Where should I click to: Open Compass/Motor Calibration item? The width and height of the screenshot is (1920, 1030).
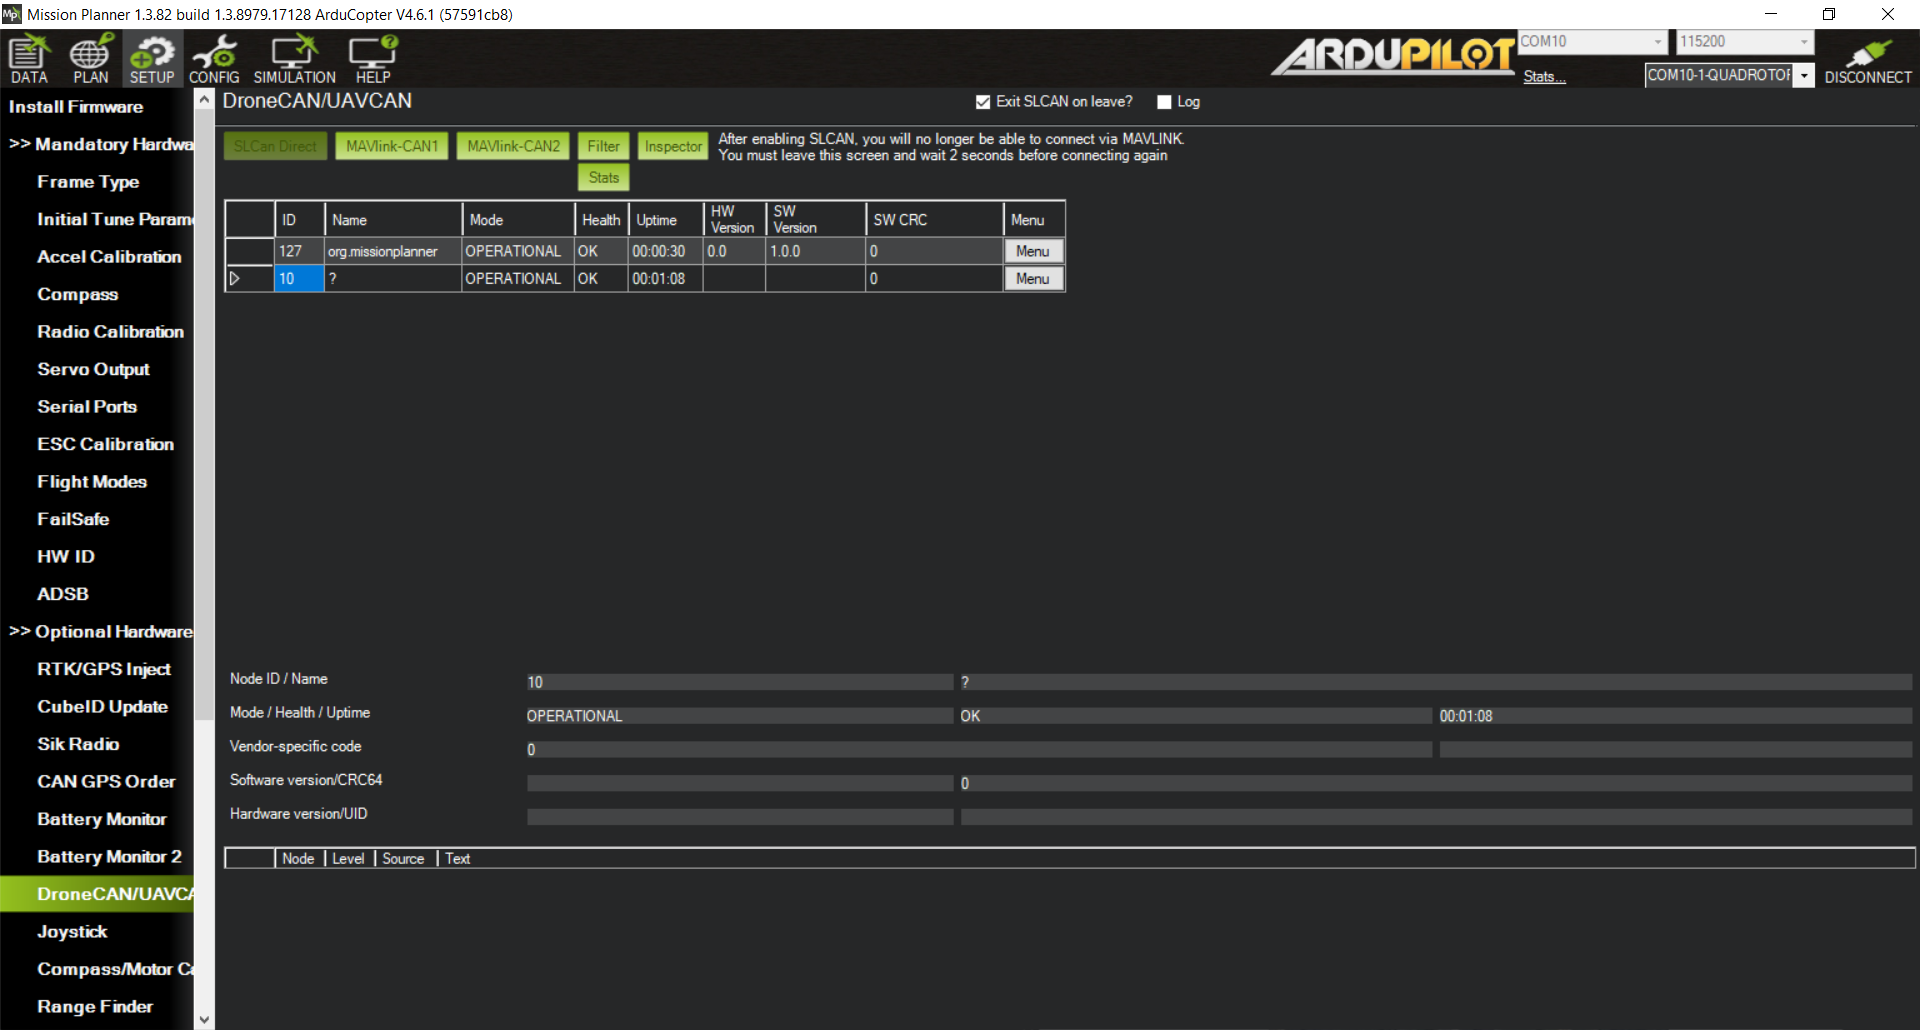[114, 969]
